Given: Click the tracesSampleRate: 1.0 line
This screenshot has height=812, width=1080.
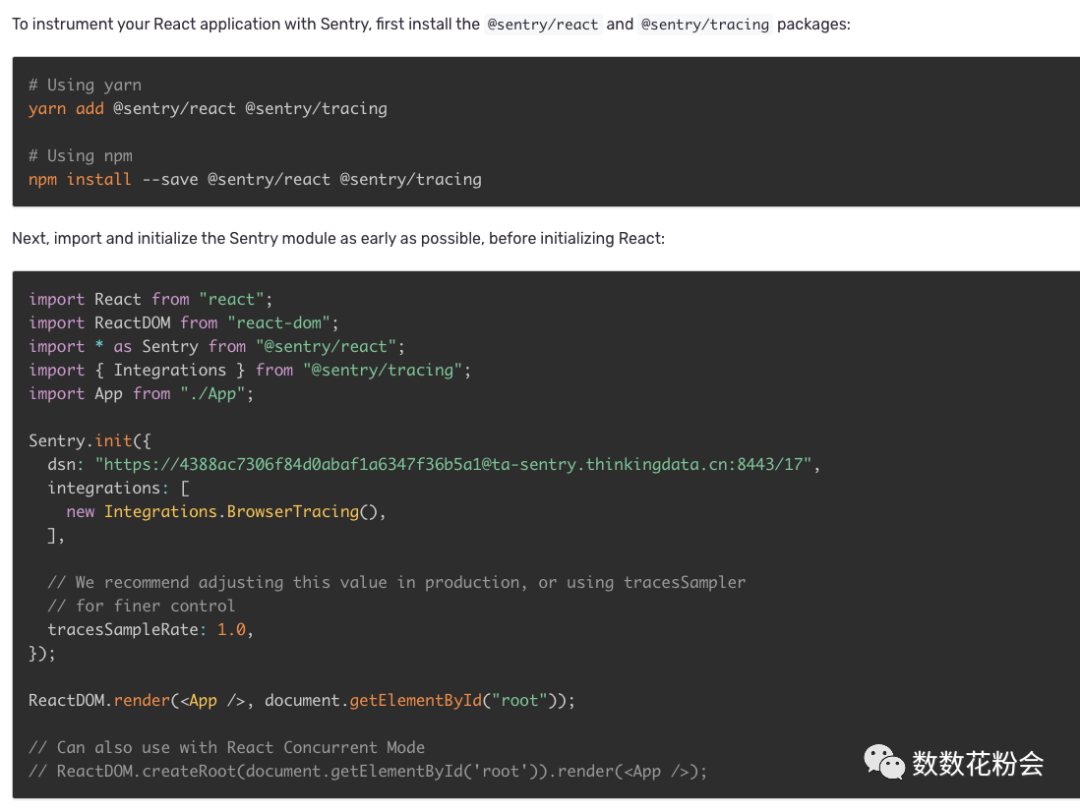Looking at the screenshot, I should point(150,629).
